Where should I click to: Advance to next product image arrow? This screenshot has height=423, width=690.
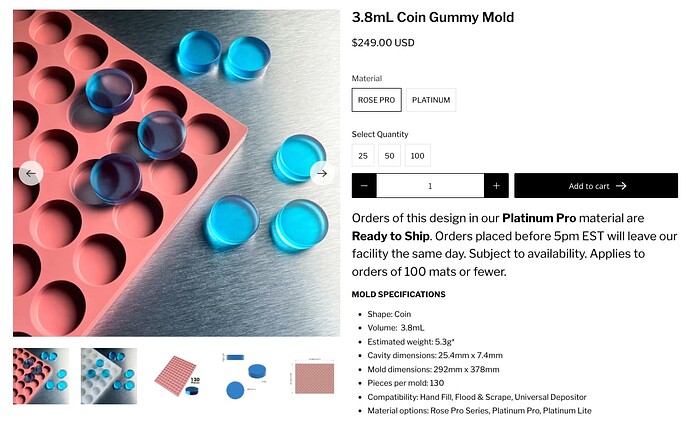(321, 173)
